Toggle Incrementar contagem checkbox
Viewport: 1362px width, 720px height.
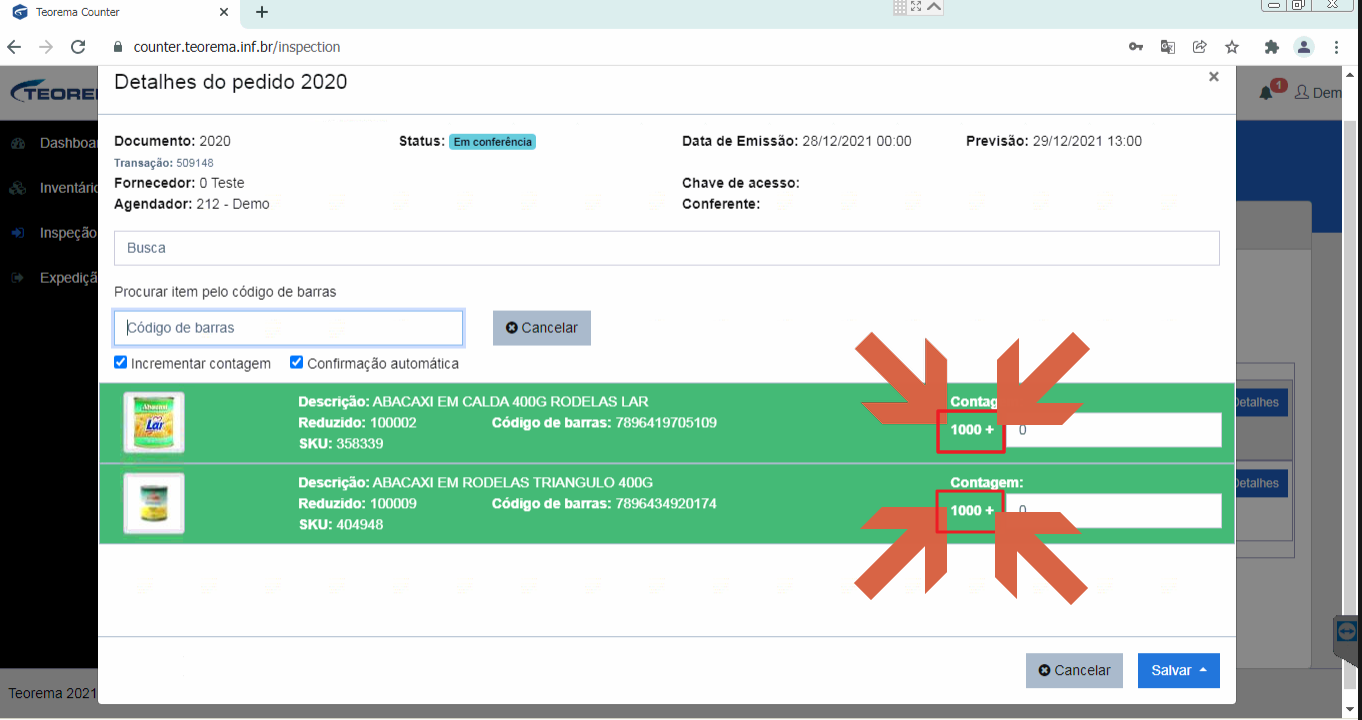121,362
